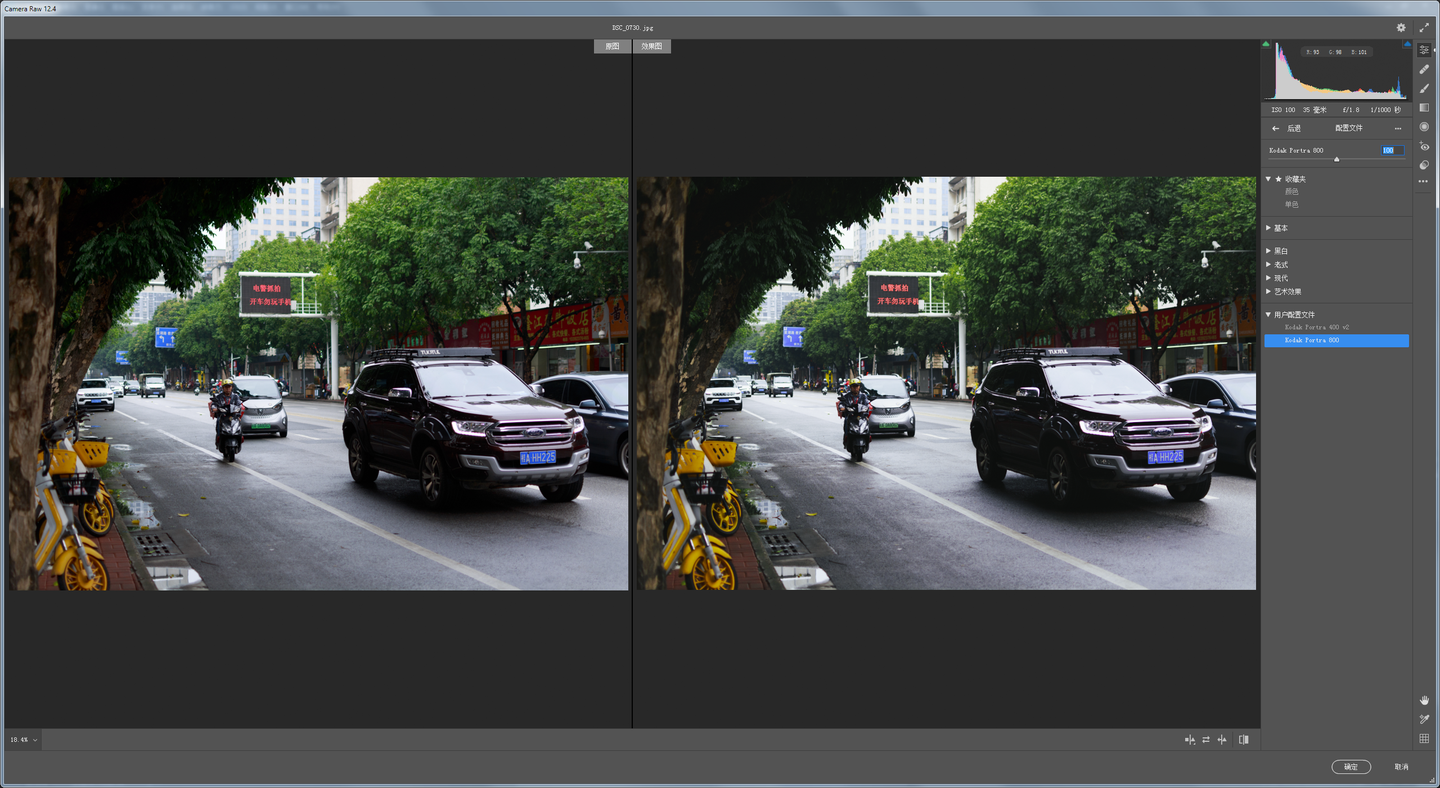Viewport: 1440px width, 788px height.
Task: Adjust the Kodak Portra 800 amount slider
Action: (1338, 158)
